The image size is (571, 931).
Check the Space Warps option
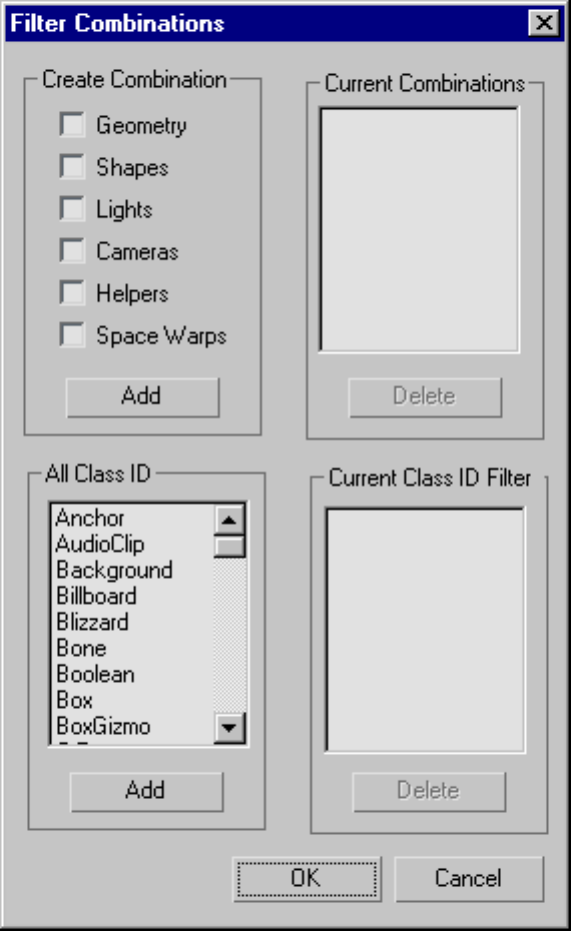[72, 335]
